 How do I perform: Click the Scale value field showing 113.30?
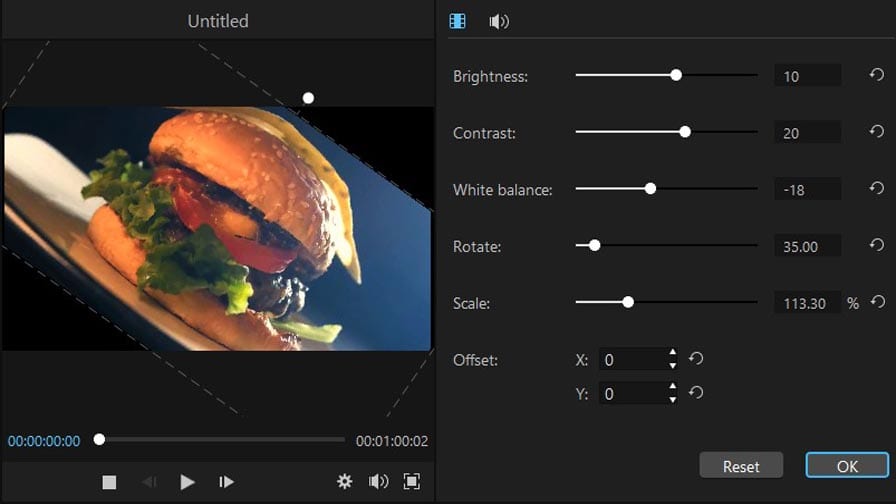[x=807, y=302]
